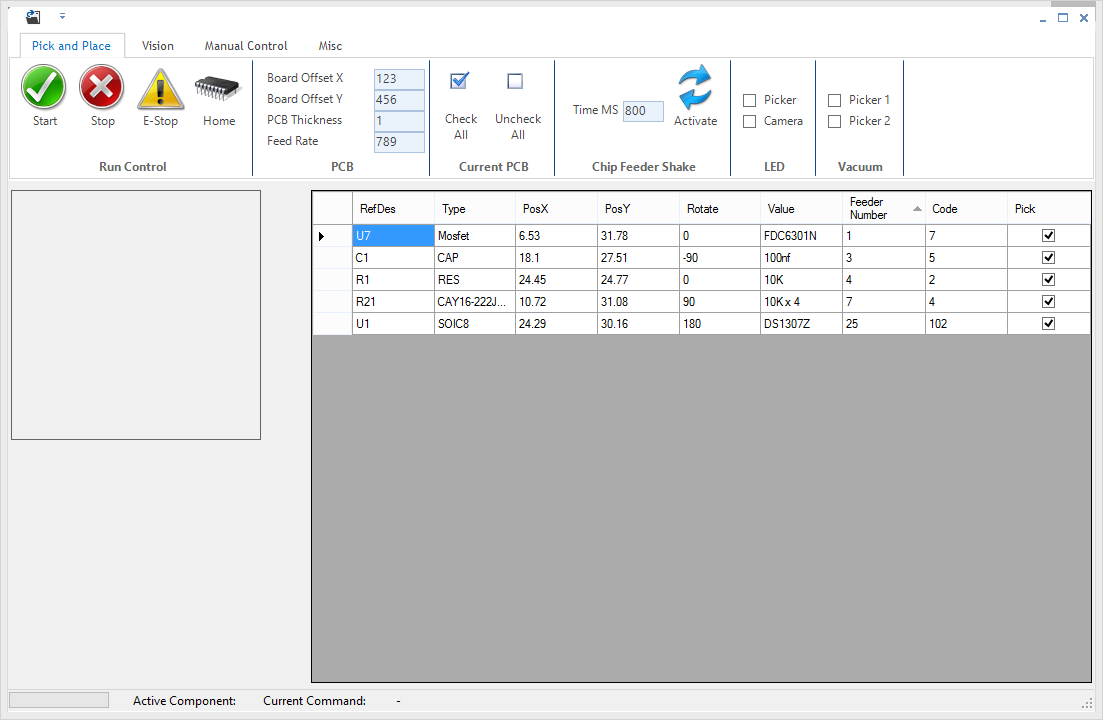The width and height of the screenshot is (1103, 720).
Task: Select the Home chip icon
Action: click(218, 88)
